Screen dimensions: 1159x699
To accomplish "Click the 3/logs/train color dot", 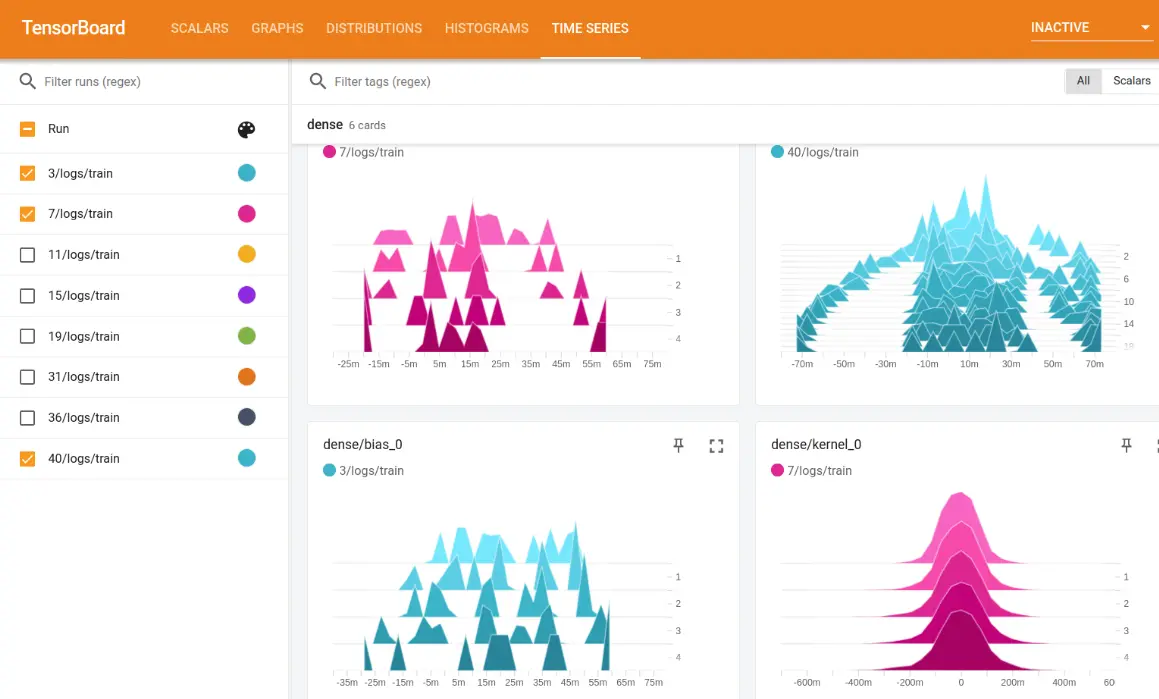I will click(x=246, y=172).
